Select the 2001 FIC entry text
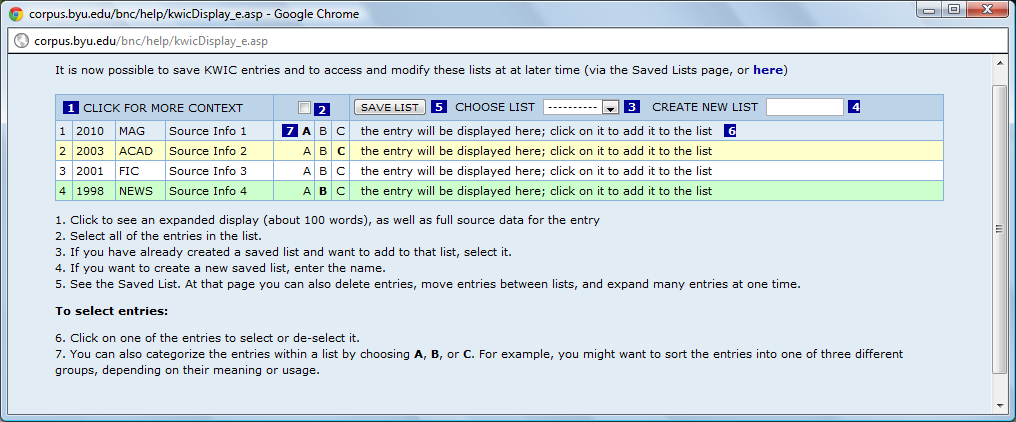The width and height of the screenshot is (1016, 422). (x=537, y=171)
